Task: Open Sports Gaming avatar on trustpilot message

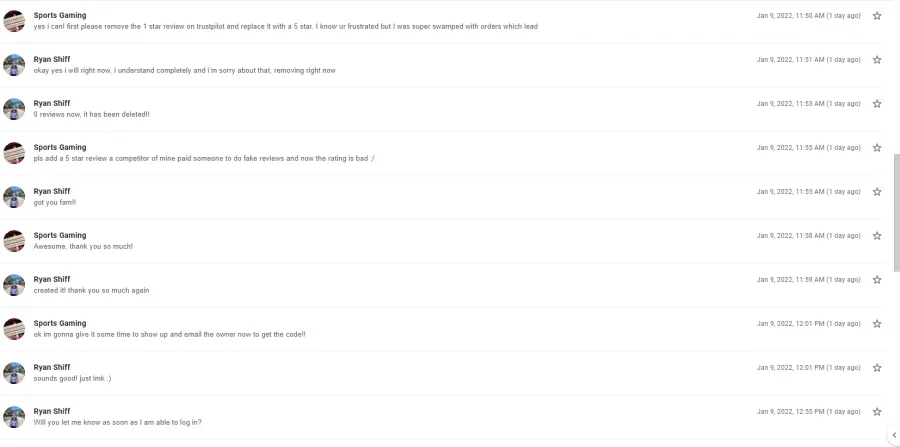Action: click(x=14, y=21)
